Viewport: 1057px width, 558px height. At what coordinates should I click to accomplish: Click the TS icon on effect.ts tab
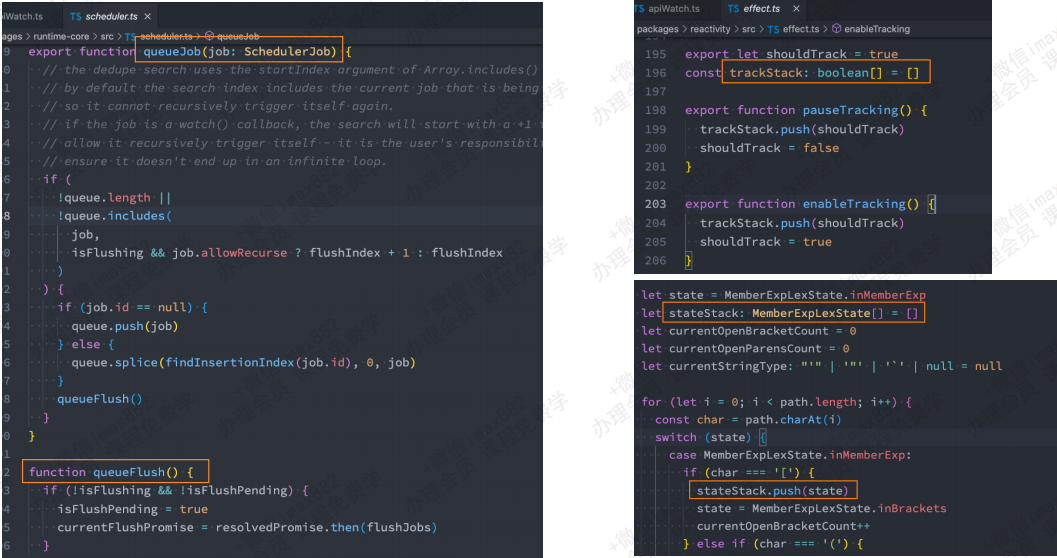[x=733, y=9]
